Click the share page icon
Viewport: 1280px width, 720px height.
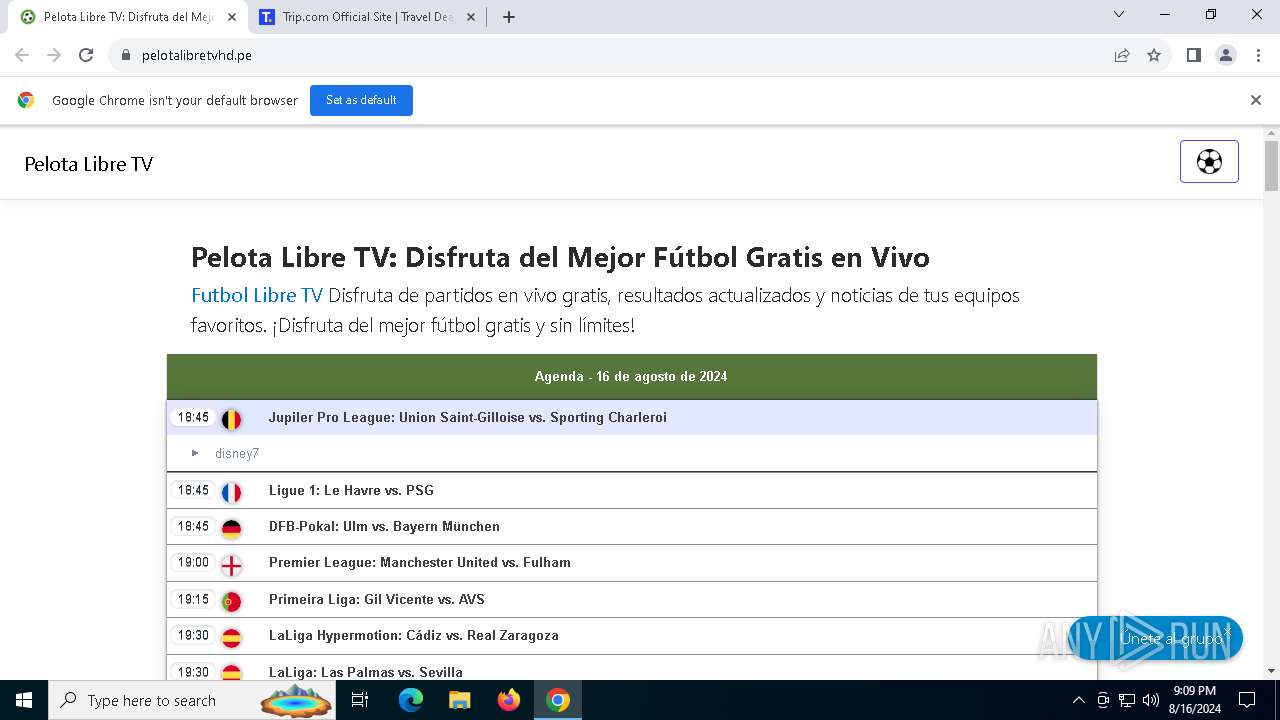coord(1122,55)
